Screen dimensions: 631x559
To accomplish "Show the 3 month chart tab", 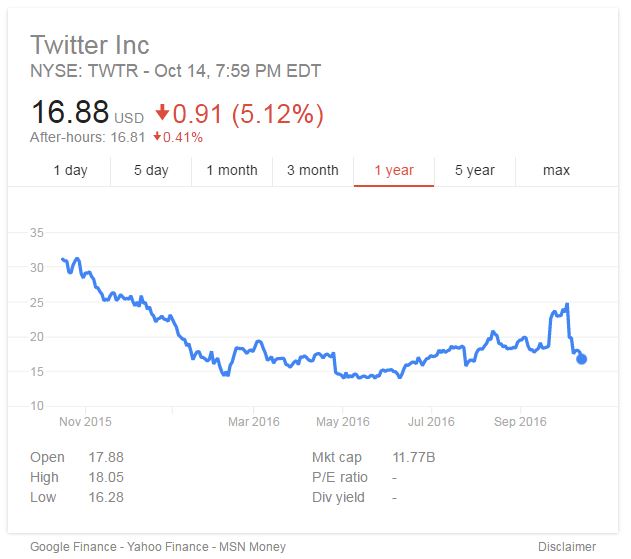I will [313, 170].
